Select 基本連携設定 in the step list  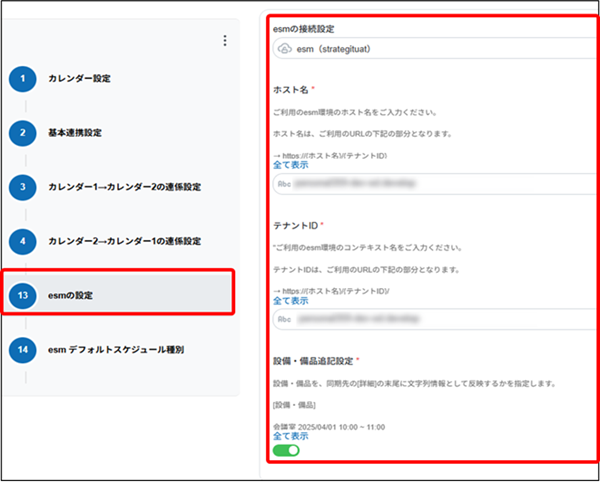click(x=74, y=133)
